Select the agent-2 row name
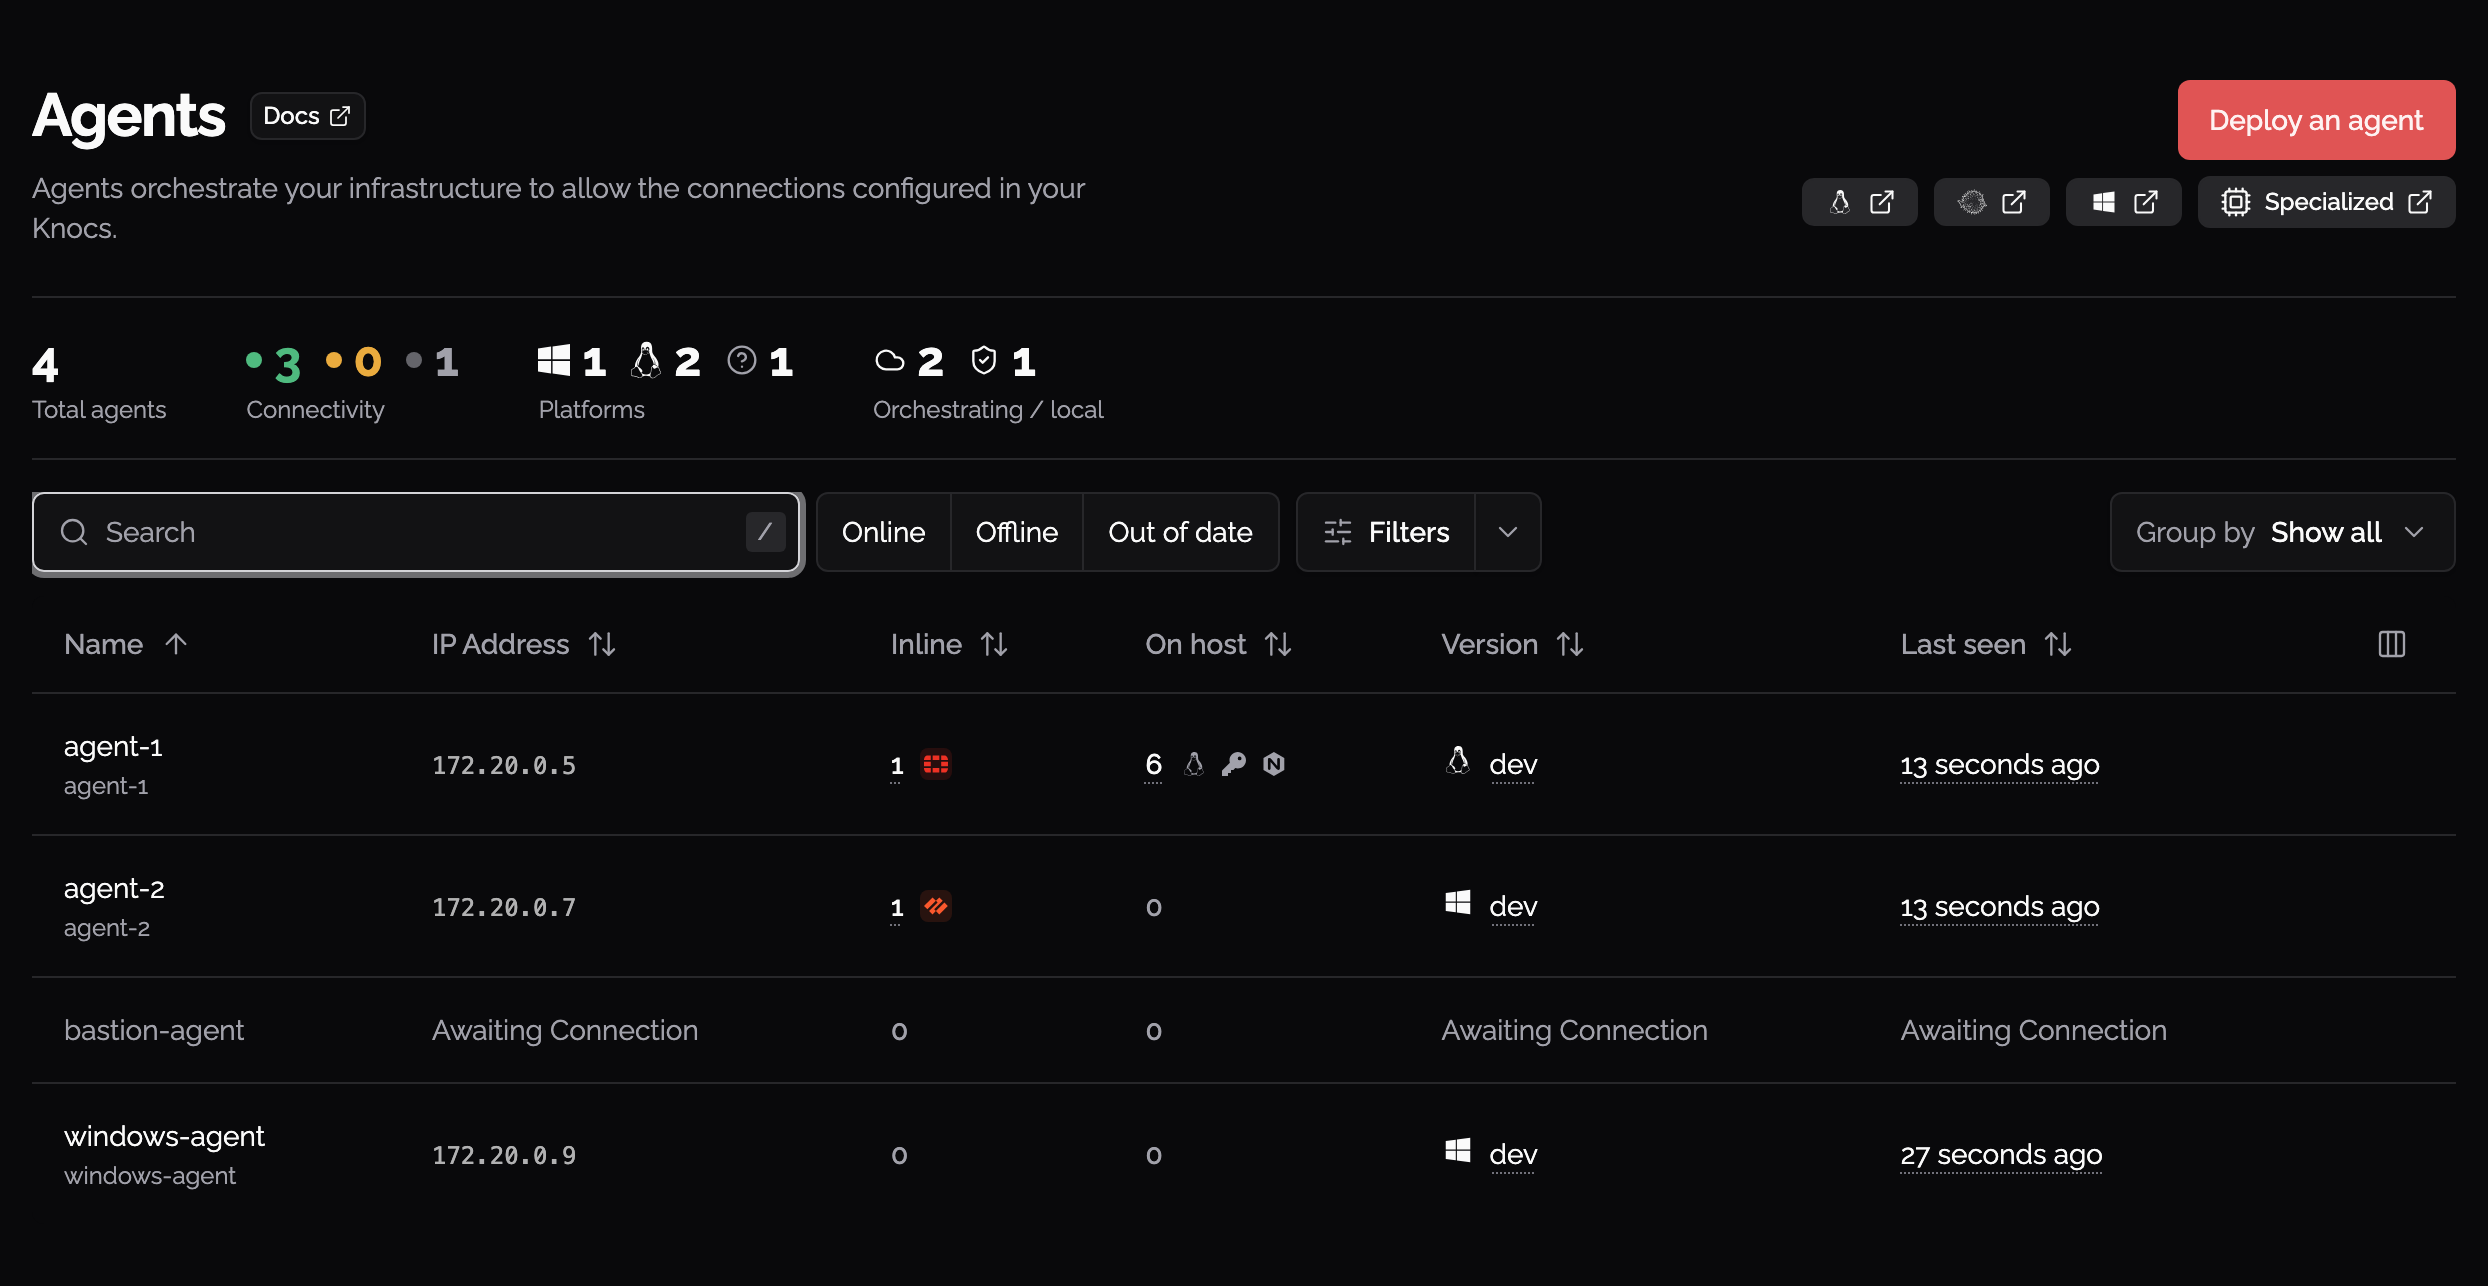 pyautogui.click(x=114, y=888)
